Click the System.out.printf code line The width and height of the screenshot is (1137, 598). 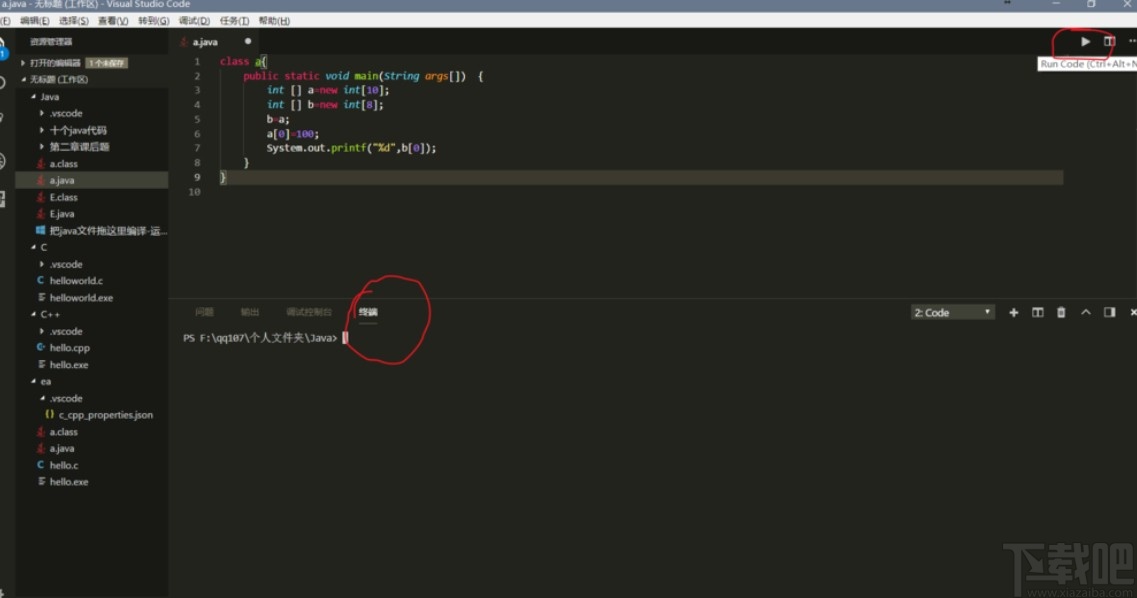pyautogui.click(x=351, y=148)
